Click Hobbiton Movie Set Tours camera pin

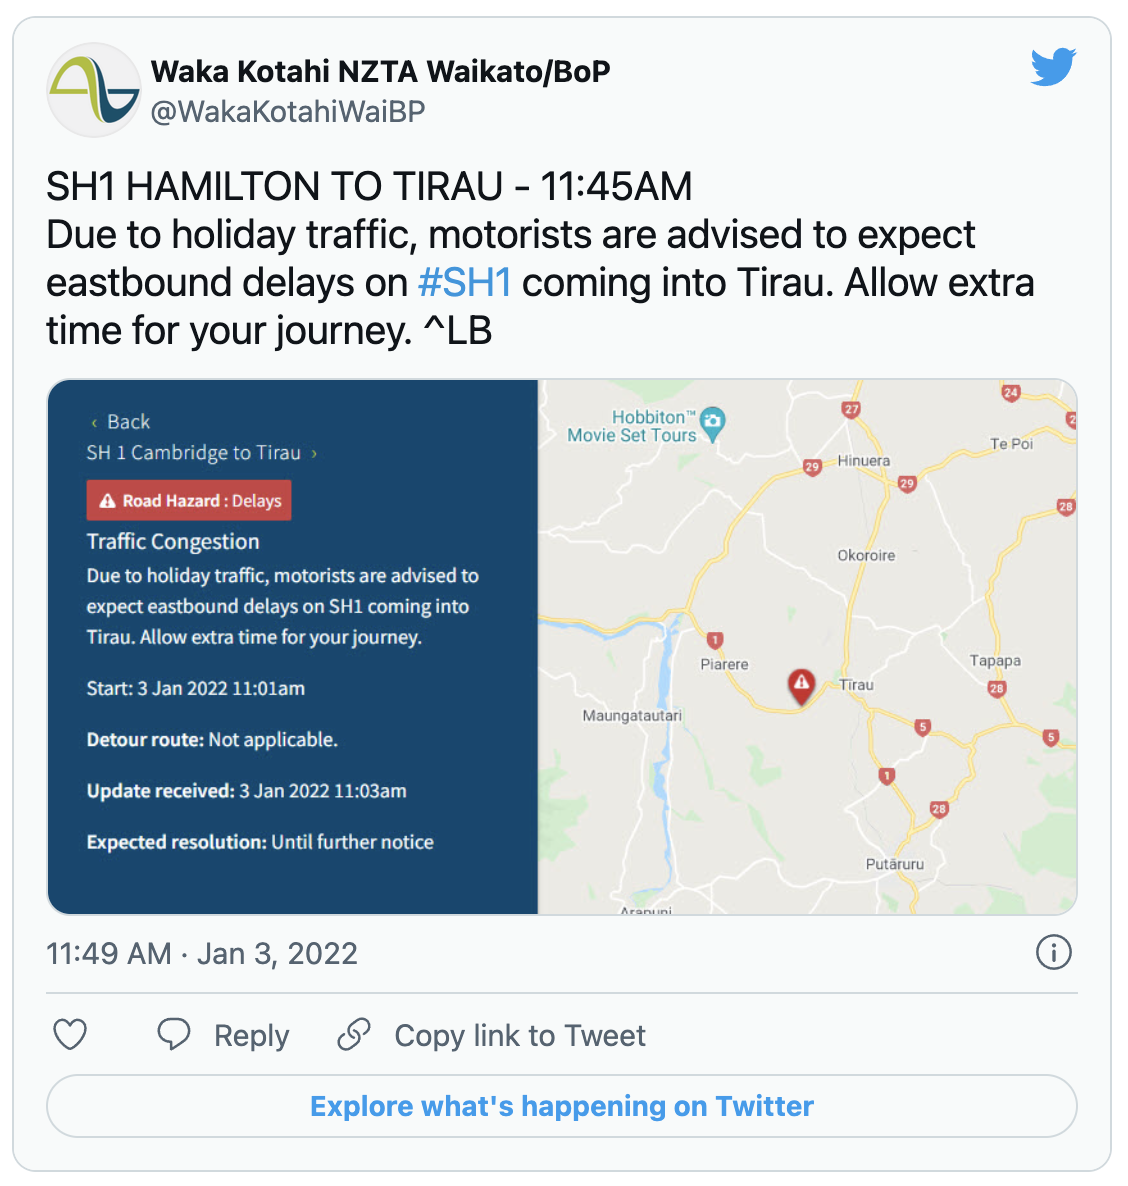coord(712,423)
